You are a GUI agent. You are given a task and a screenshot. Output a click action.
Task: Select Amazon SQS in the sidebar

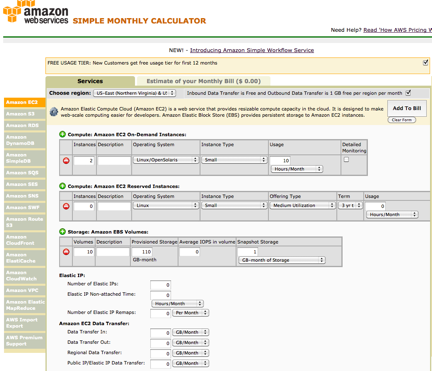point(25,173)
